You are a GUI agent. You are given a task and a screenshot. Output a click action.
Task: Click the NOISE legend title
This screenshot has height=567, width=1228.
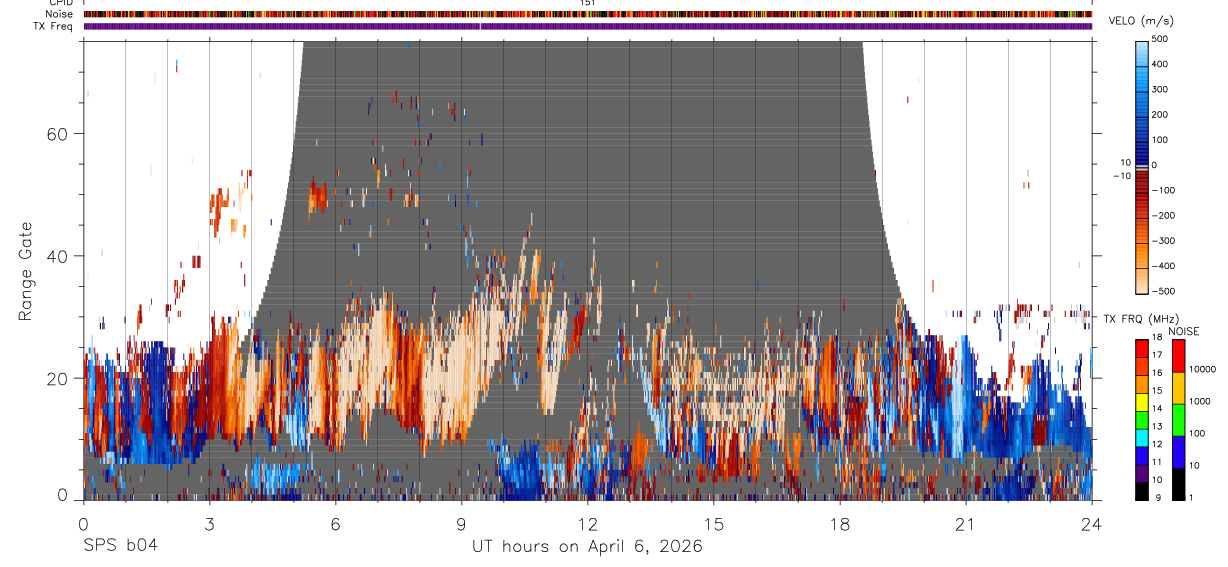[x=1183, y=331]
